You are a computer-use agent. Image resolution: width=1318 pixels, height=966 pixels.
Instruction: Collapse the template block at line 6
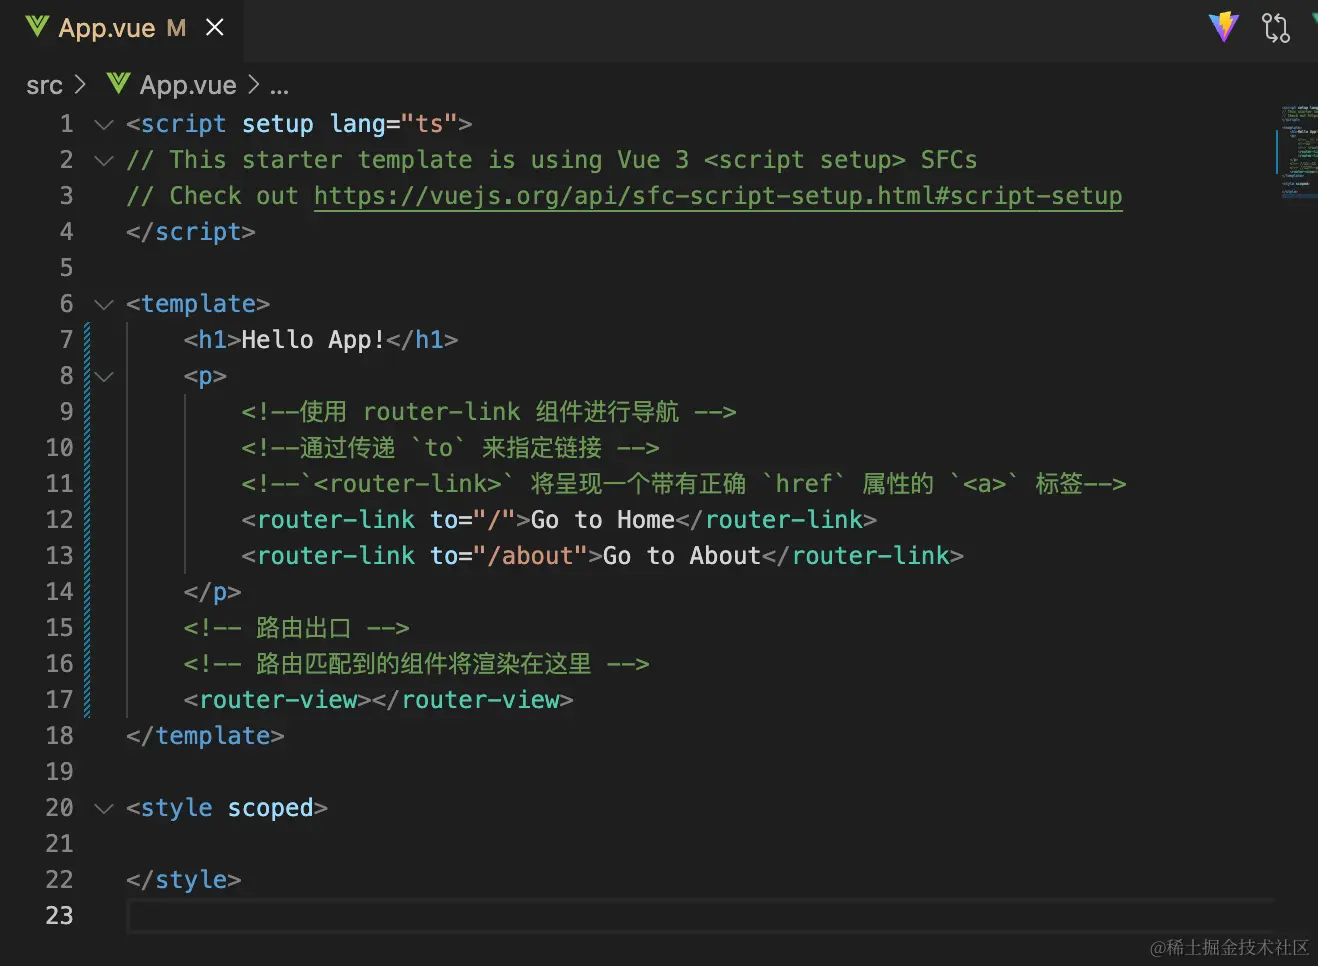104,304
